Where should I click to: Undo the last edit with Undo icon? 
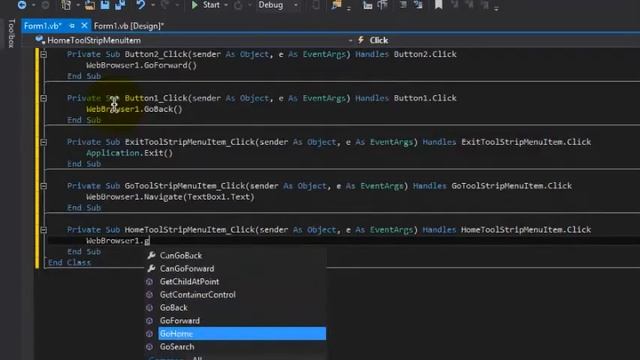[x=141, y=5]
